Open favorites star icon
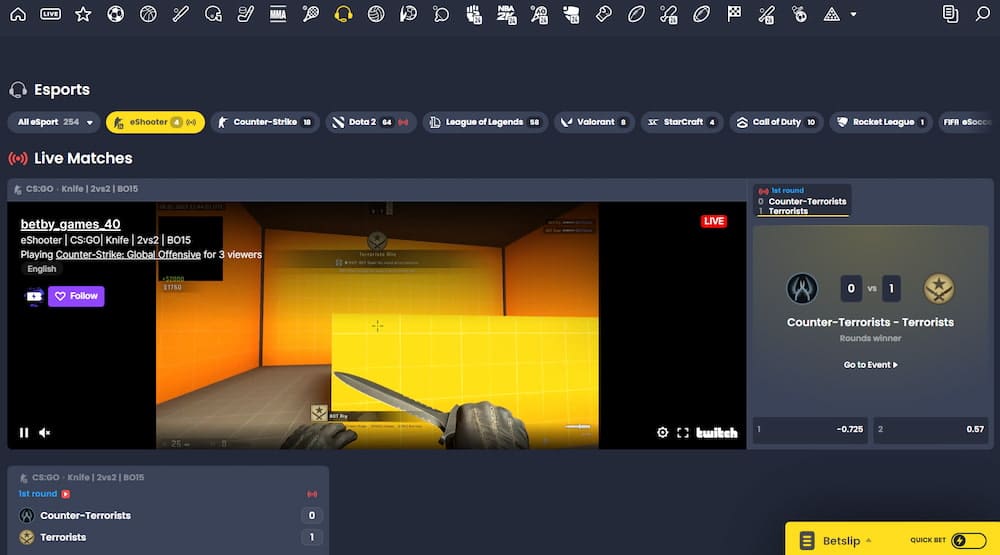This screenshot has height=555, width=1000. [x=83, y=14]
